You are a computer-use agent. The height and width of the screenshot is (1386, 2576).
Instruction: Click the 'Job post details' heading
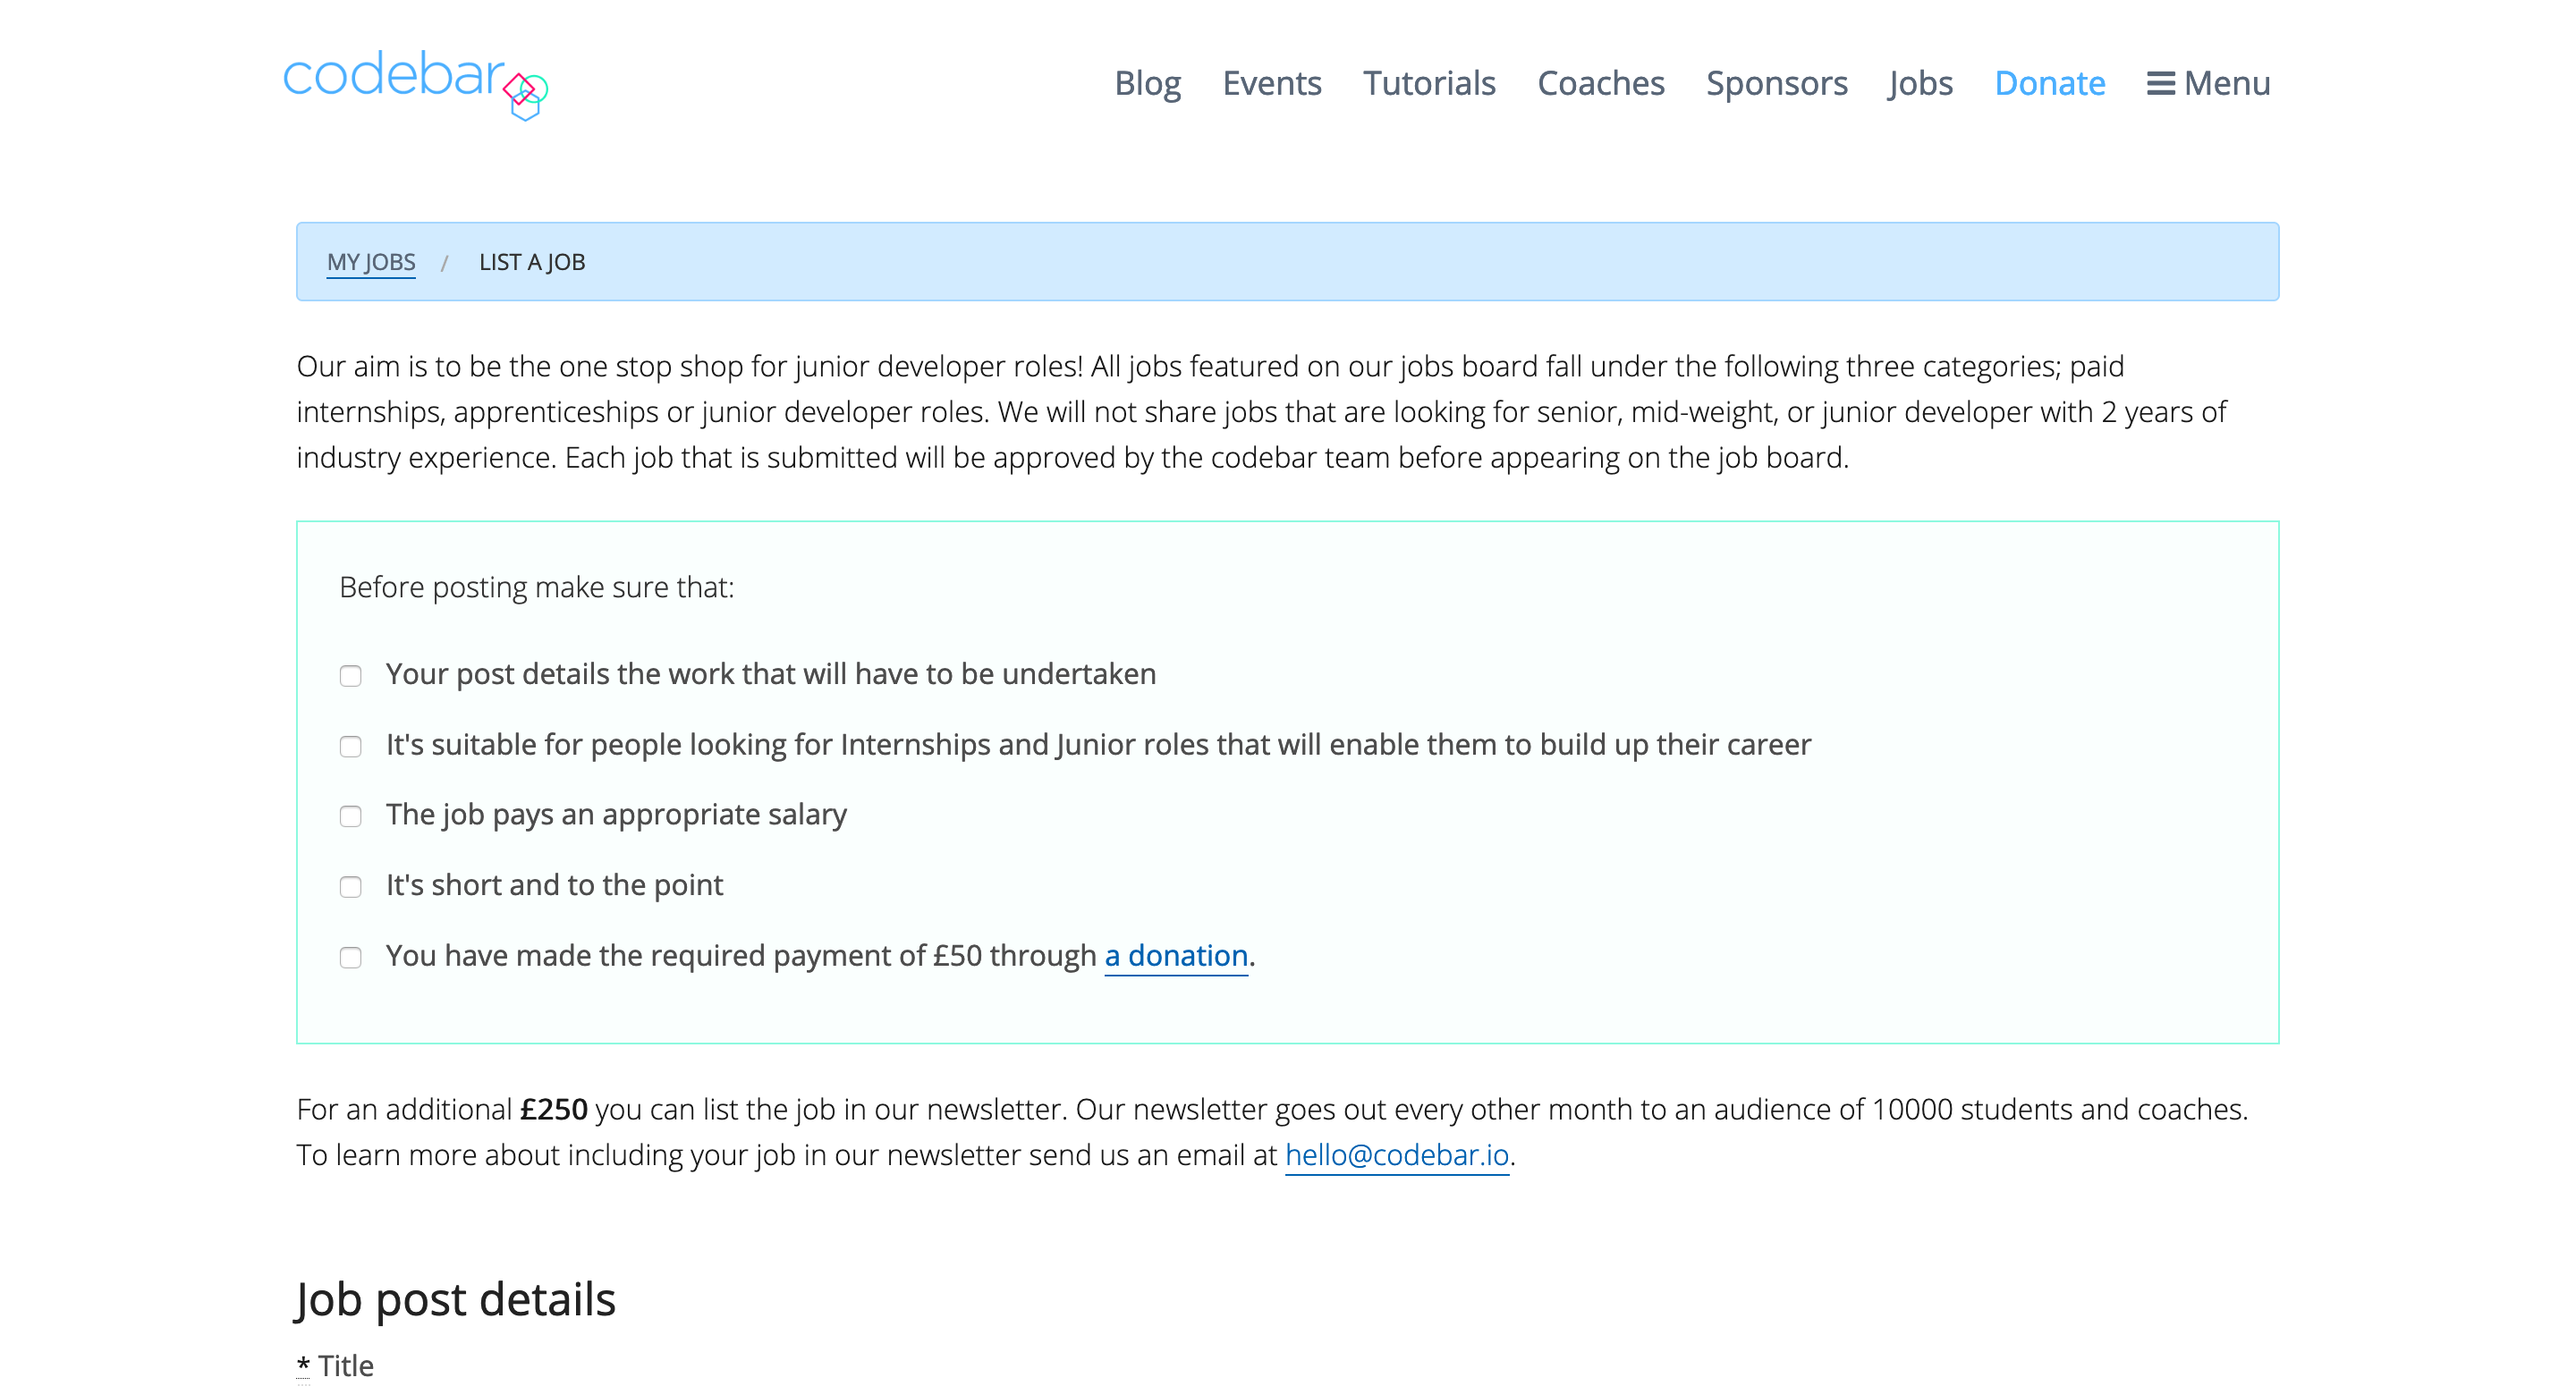point(455,1299)
